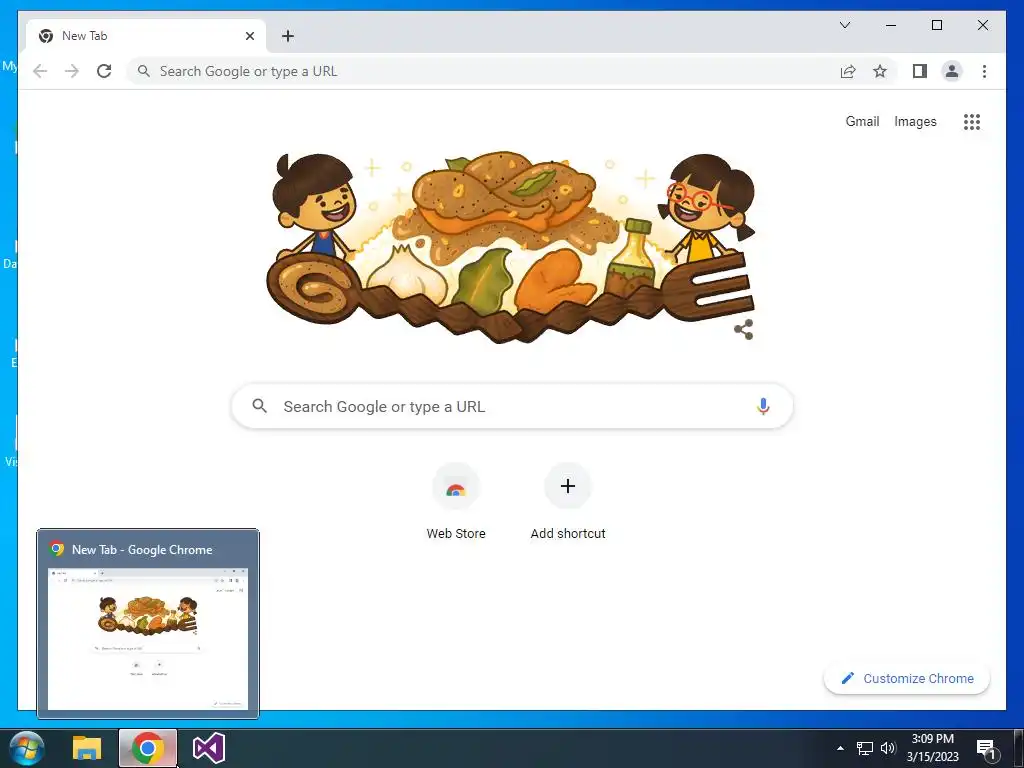Open File Explorer from the taskbar
The height and width of the screenshot is (768, 1024).
(x=87, y=748)
